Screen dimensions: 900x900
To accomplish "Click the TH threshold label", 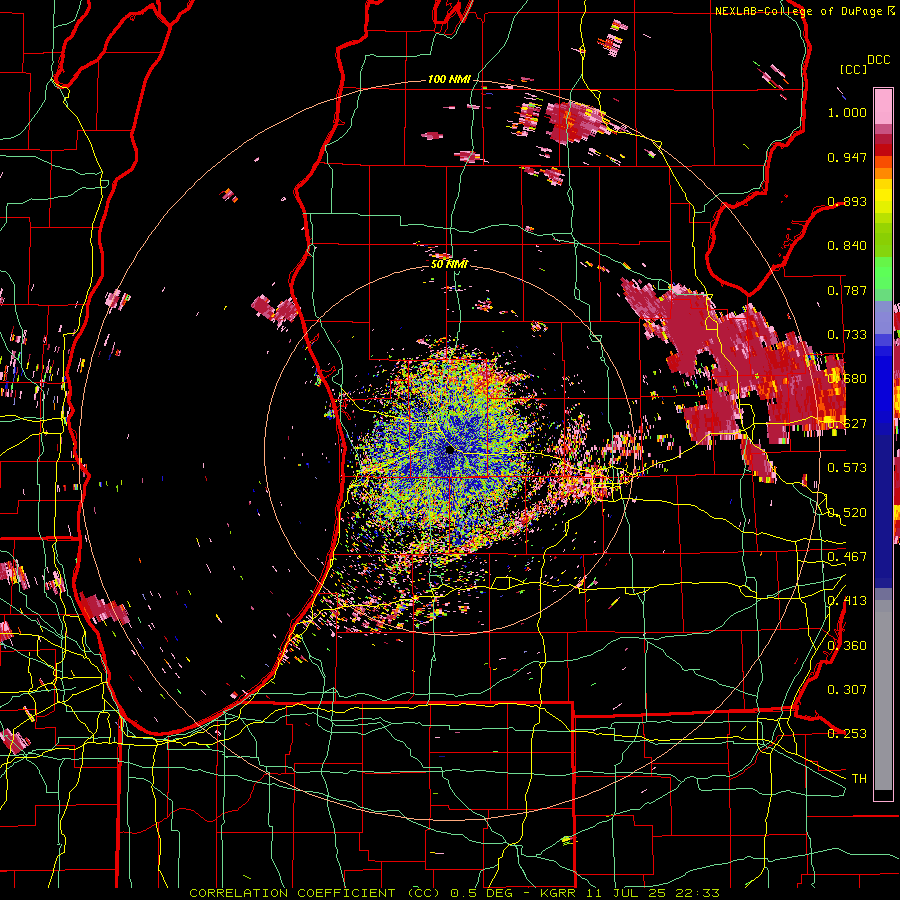I will click(859, 779).
